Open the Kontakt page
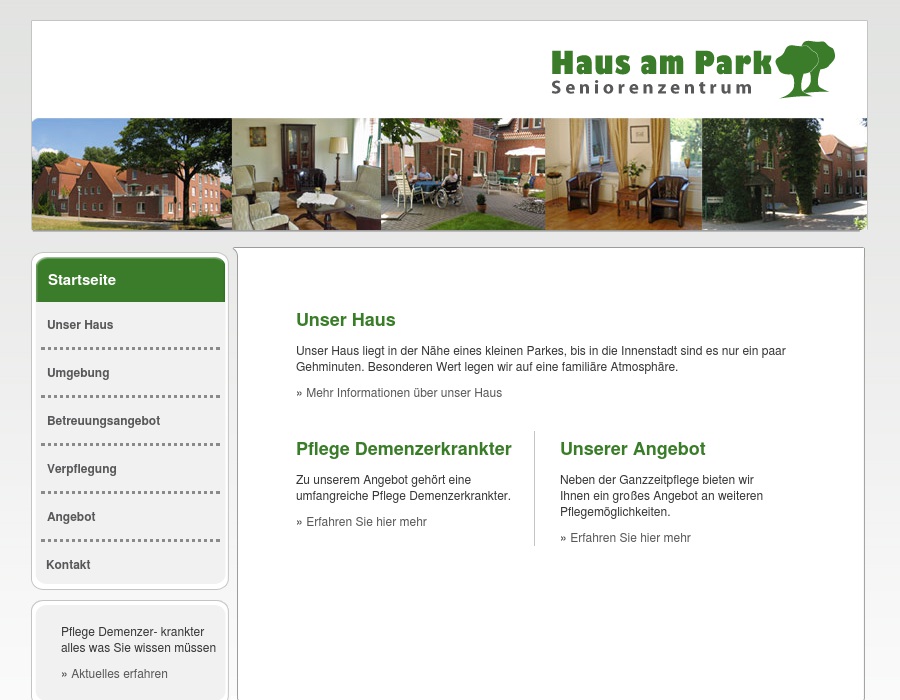 click(x=68, y=564)
